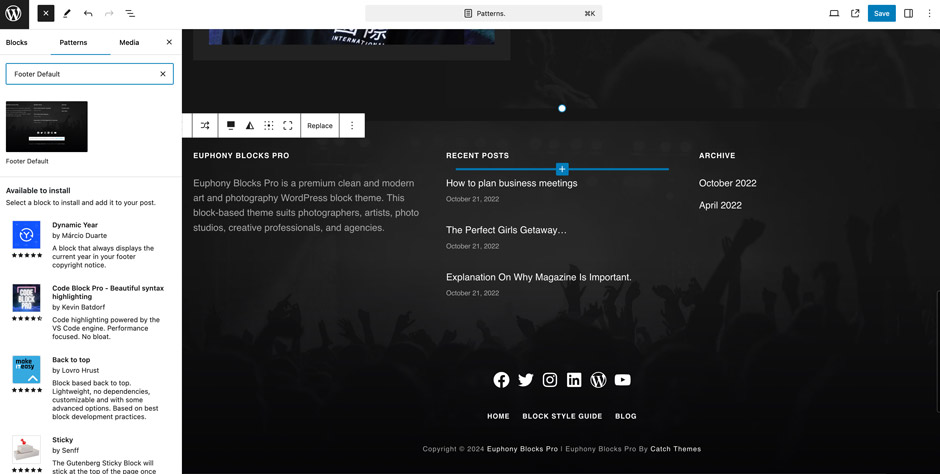Open block options three-dot menu
940x474 pixels.
[352, 126]
